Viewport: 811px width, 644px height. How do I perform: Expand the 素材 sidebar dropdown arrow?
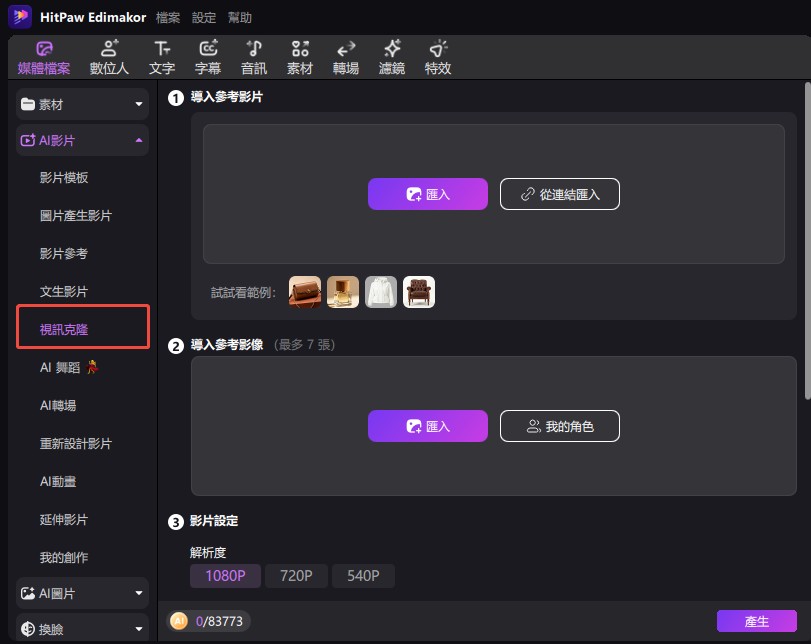[139, 104]
